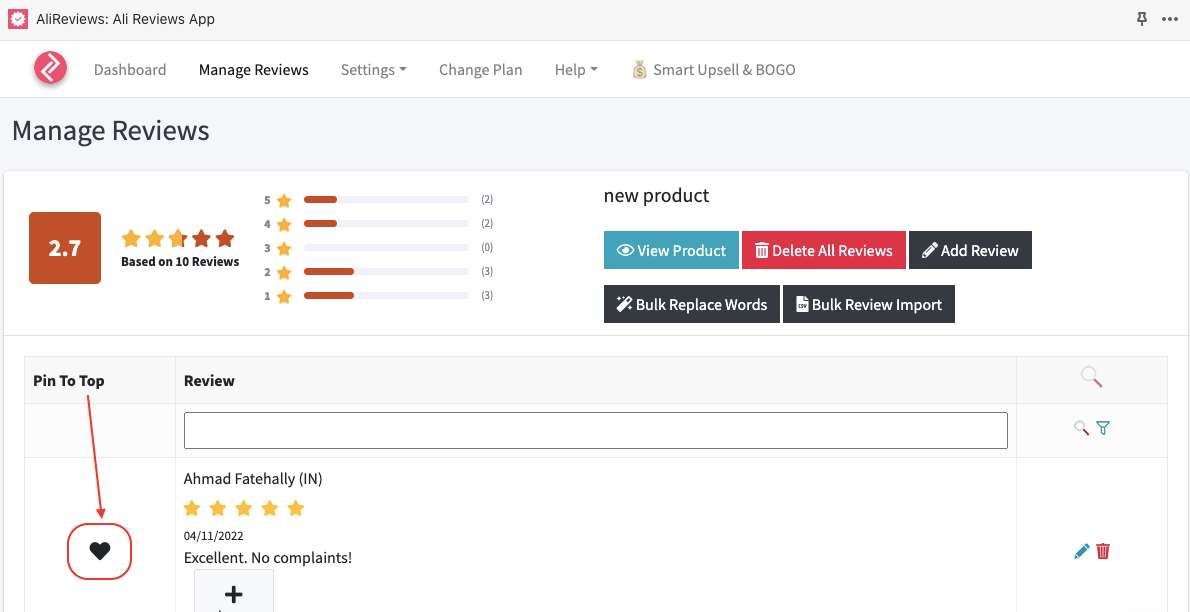Expand the Help dropdown menu
Viewport: 1190px width, 612px height.
(575, 70)
